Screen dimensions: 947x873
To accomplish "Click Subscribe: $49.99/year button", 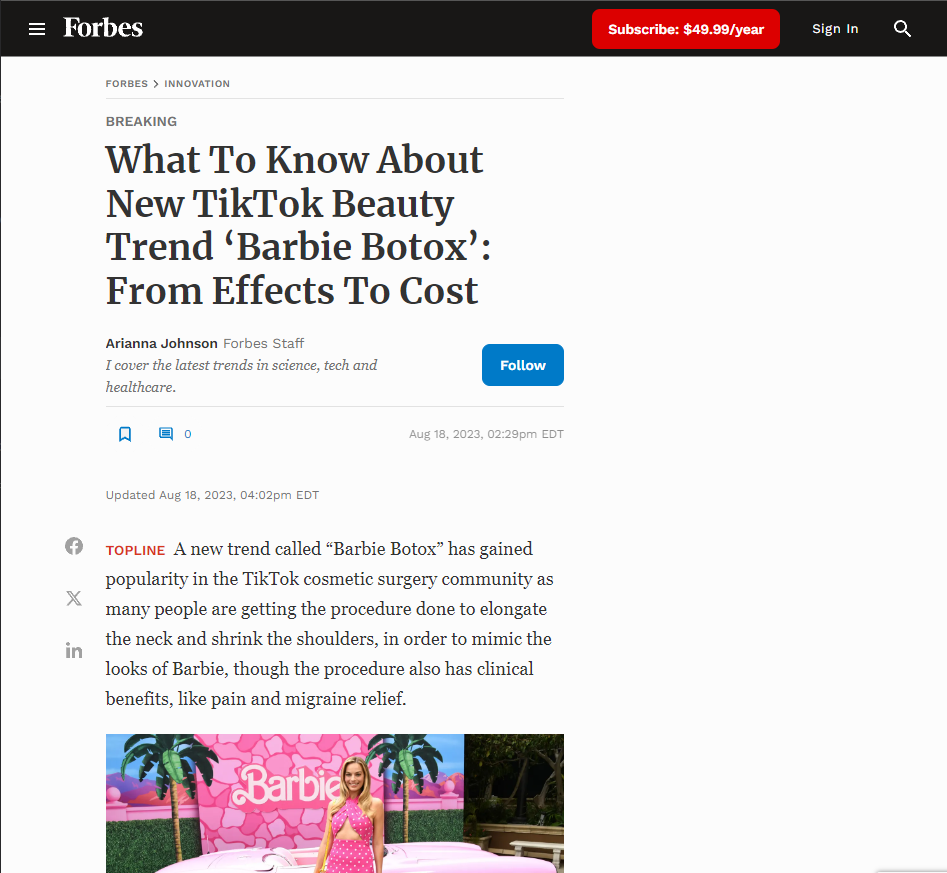I will (x=685, y=29).
